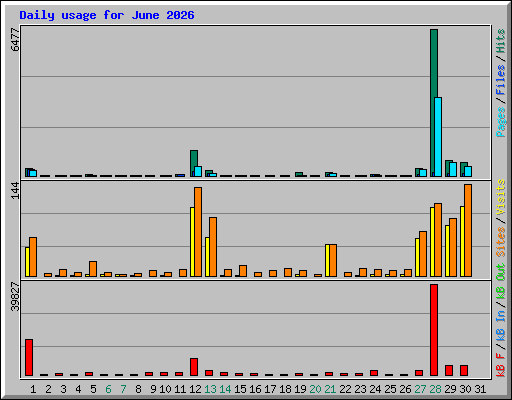Click green weekend day label 21
The width and height of the screenshot is (512, 400).
330,389
